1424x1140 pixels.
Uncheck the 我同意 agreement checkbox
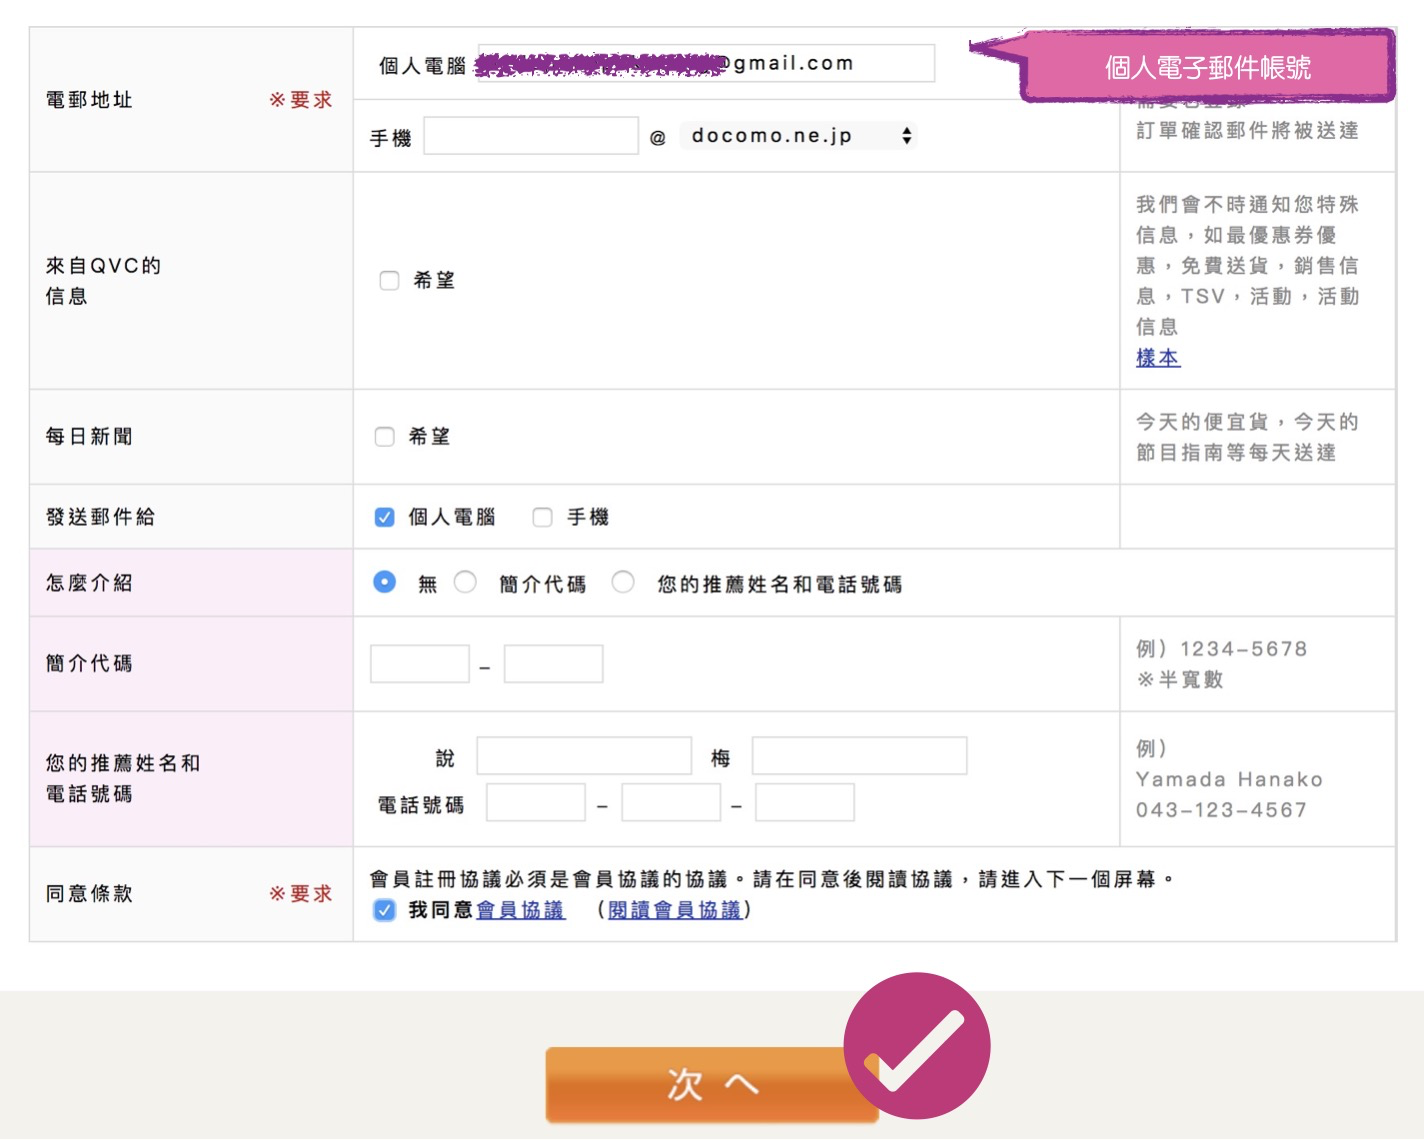pyautogui.click(x=385, y=910)
